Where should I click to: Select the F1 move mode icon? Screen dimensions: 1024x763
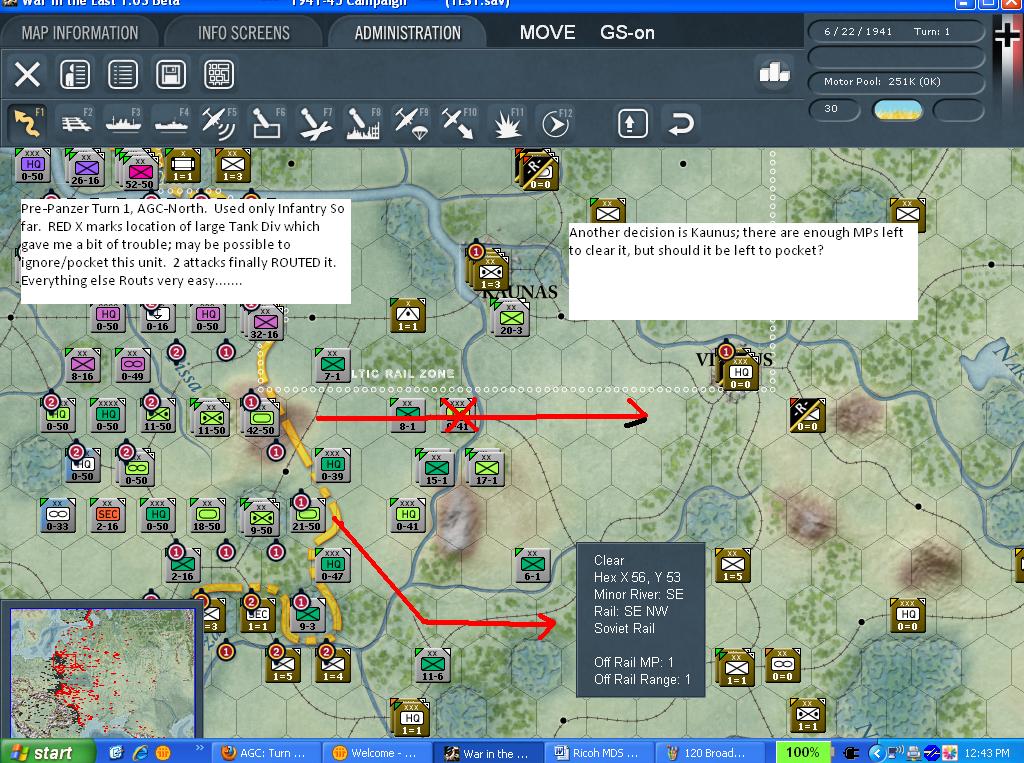28,122
